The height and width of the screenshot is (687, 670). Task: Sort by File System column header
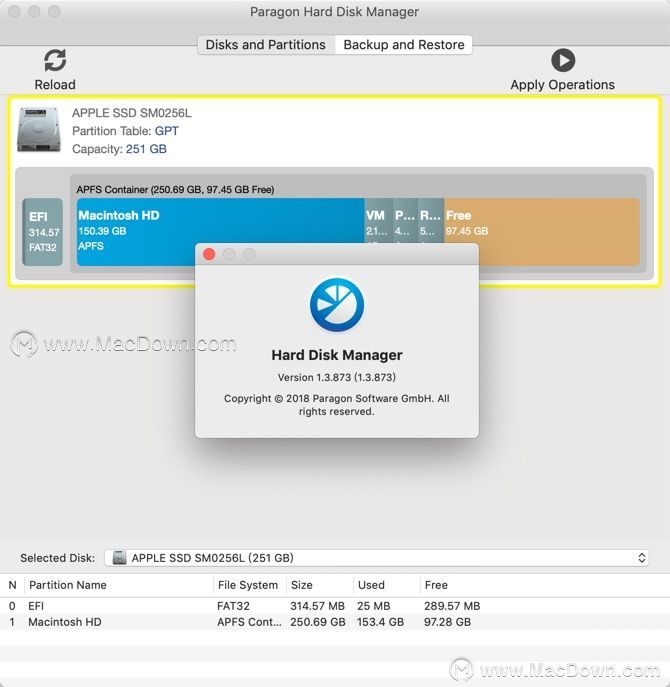tap(248, 585)
